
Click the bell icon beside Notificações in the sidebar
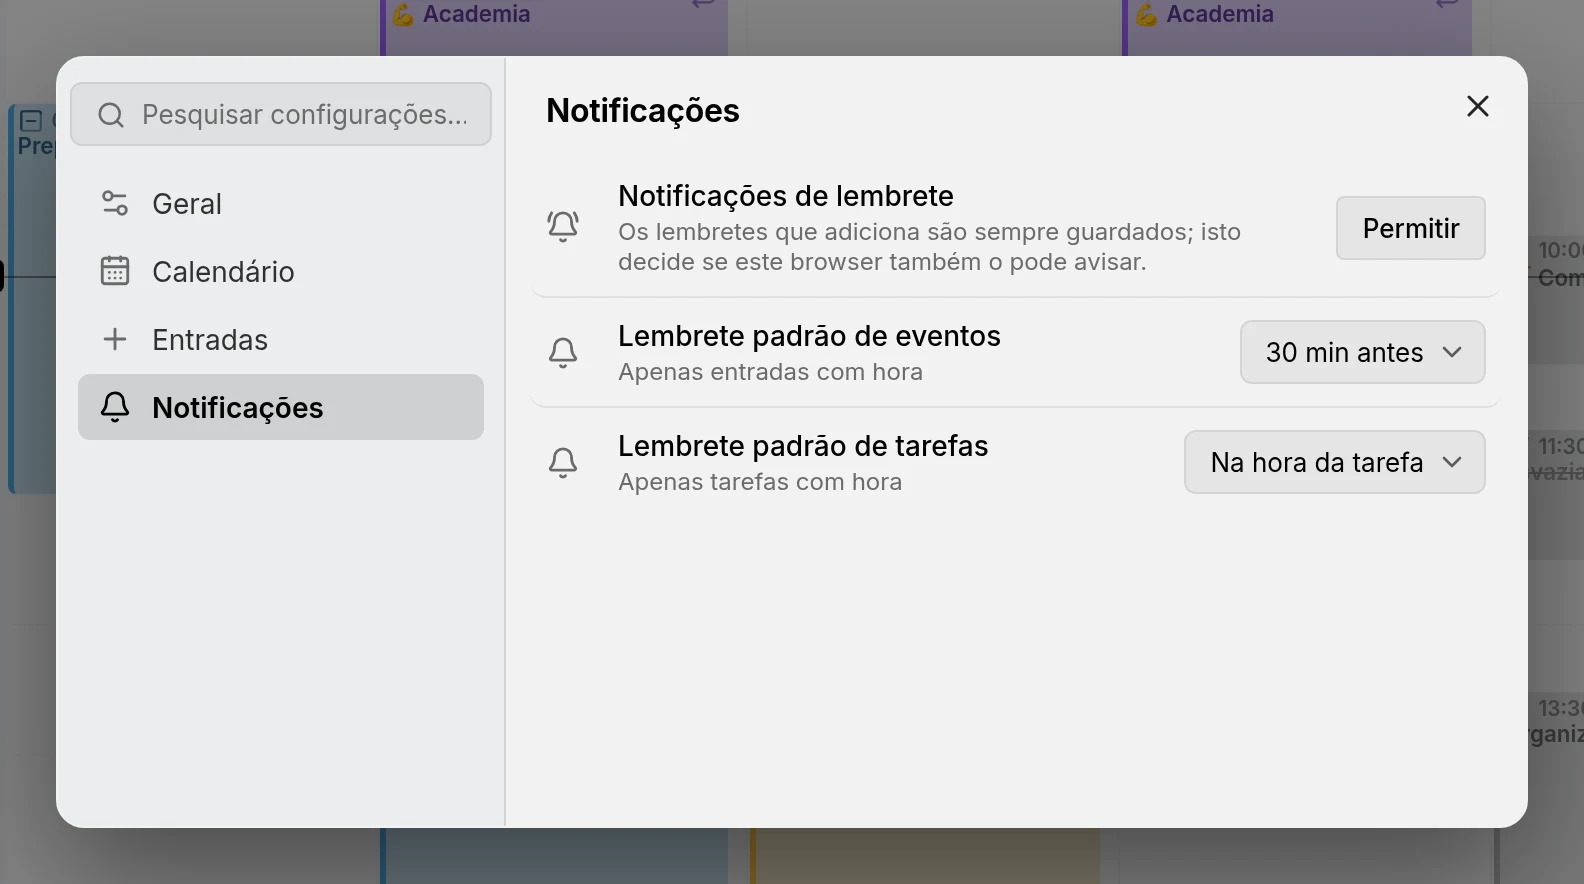click(115, 407)
